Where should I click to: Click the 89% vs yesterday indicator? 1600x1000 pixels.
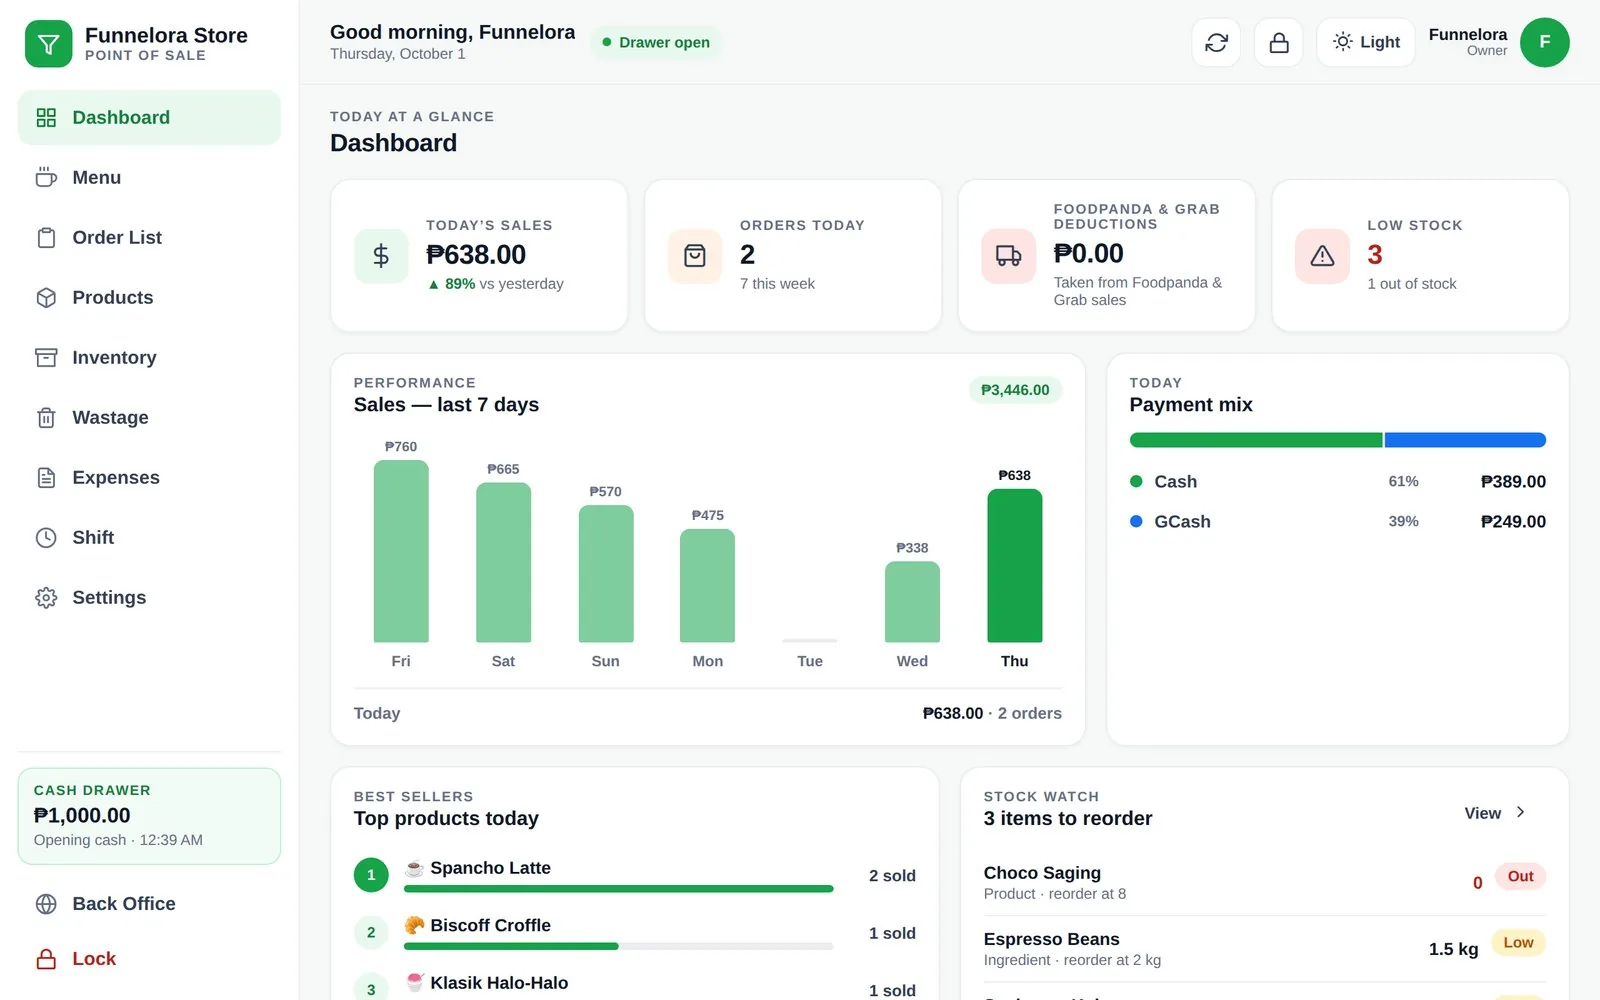pyautogui.click(x=496, y=284)
